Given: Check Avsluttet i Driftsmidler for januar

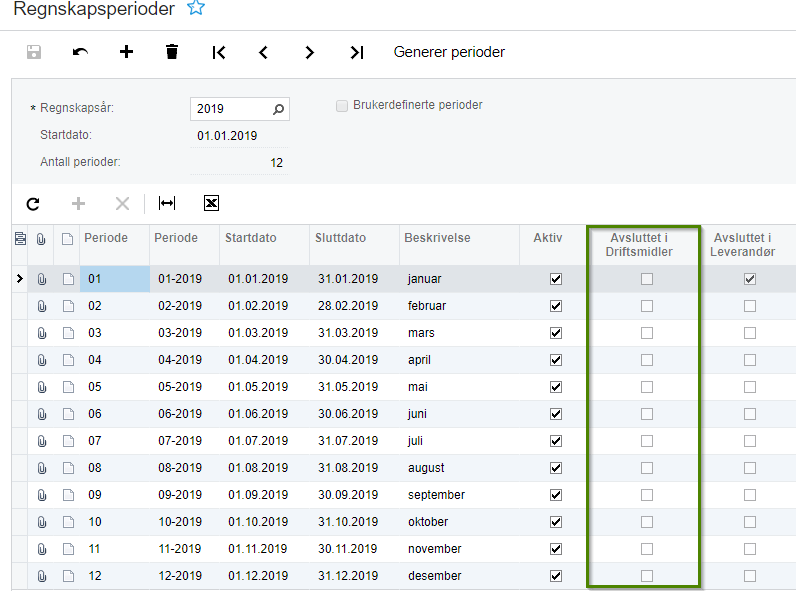Looking at the screenshot, I should pos(647,279).
